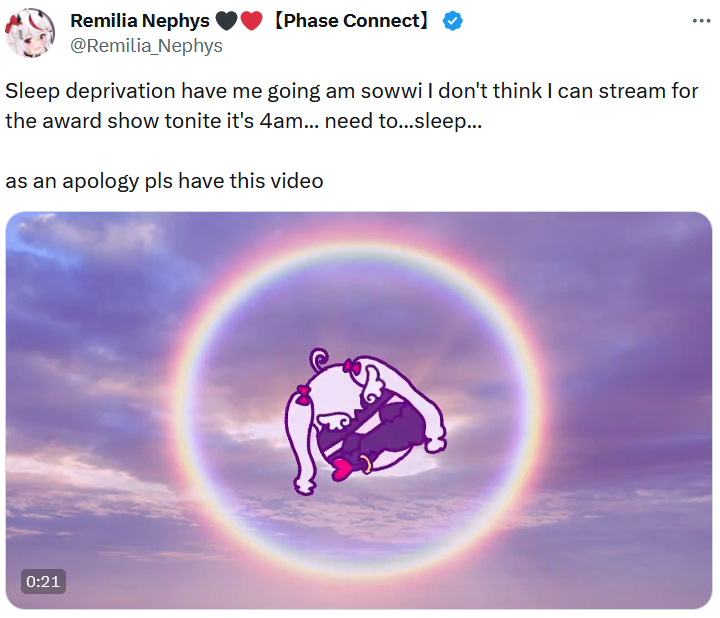This screenshot has width=720, height=618.
Task: Click the red heart emoji in name
Action: 251,21
